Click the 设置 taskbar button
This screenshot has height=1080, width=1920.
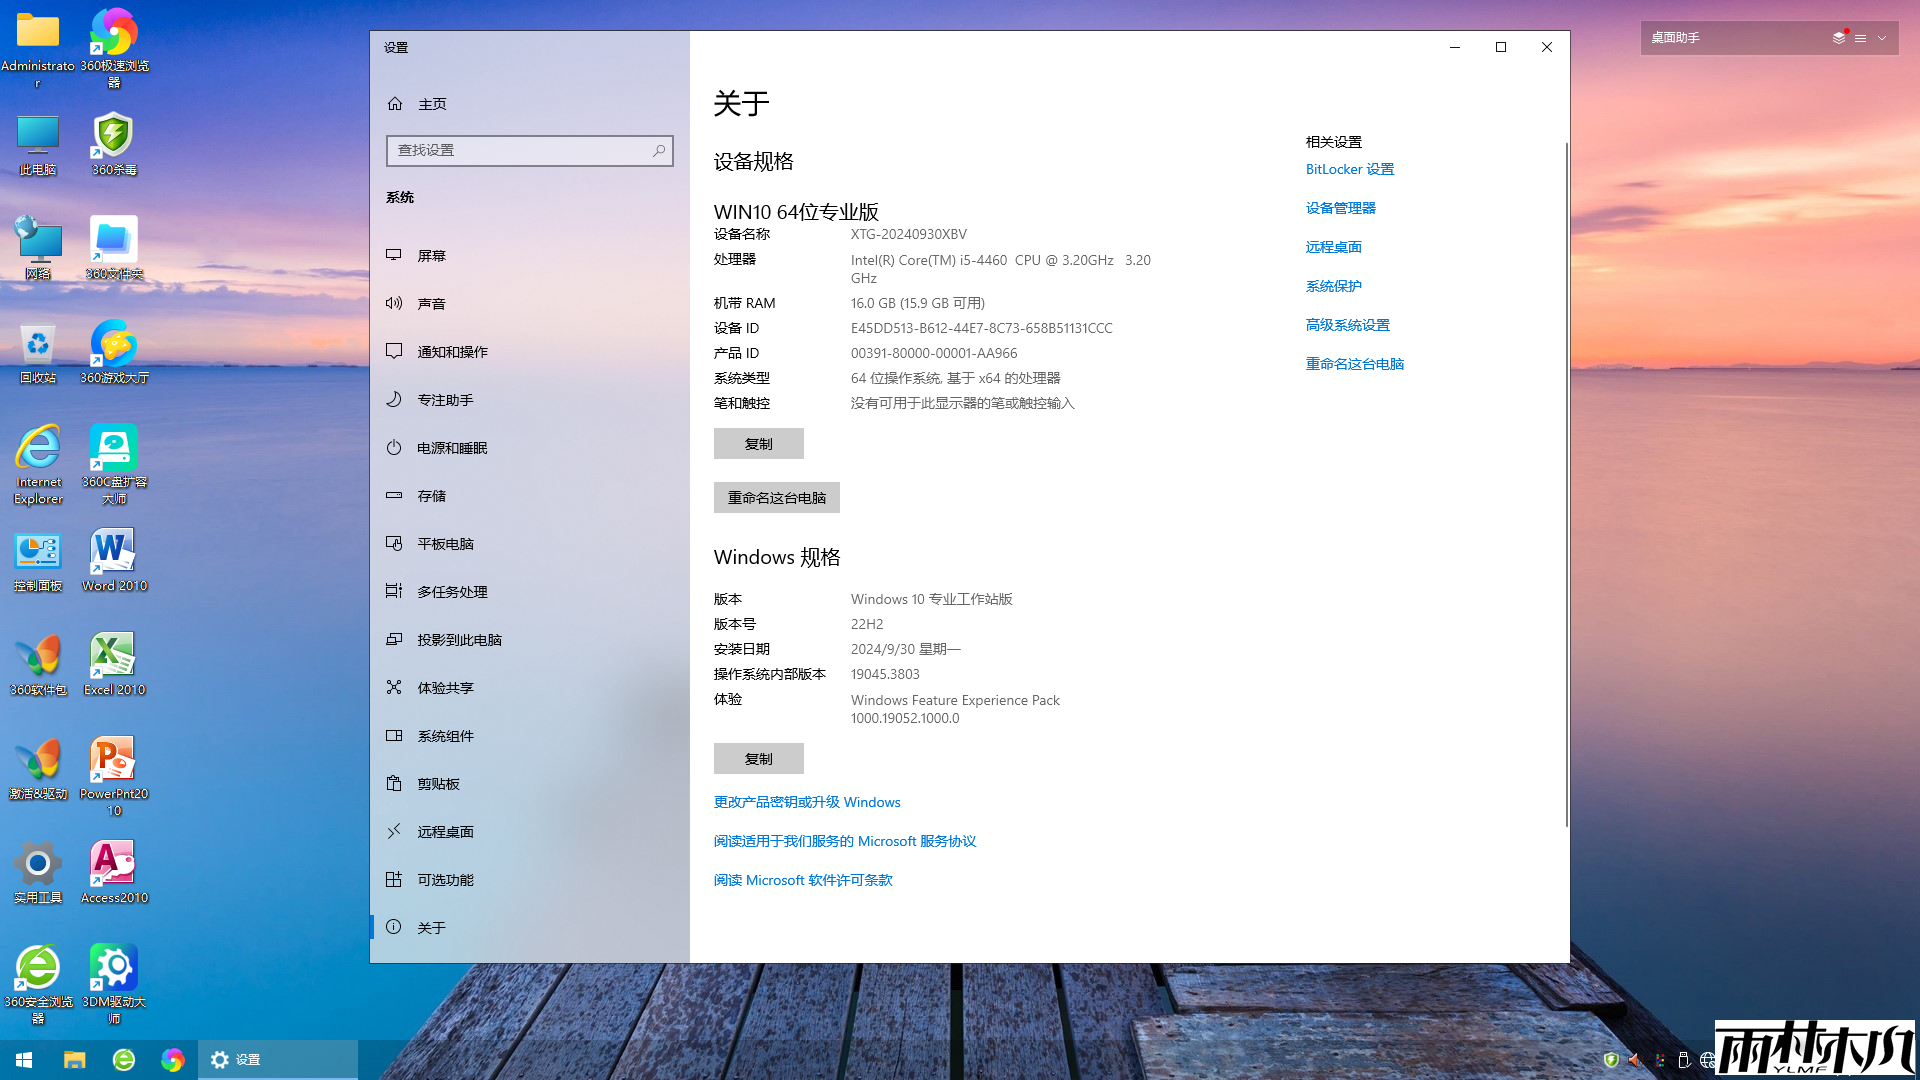[x=278, y=1060]
